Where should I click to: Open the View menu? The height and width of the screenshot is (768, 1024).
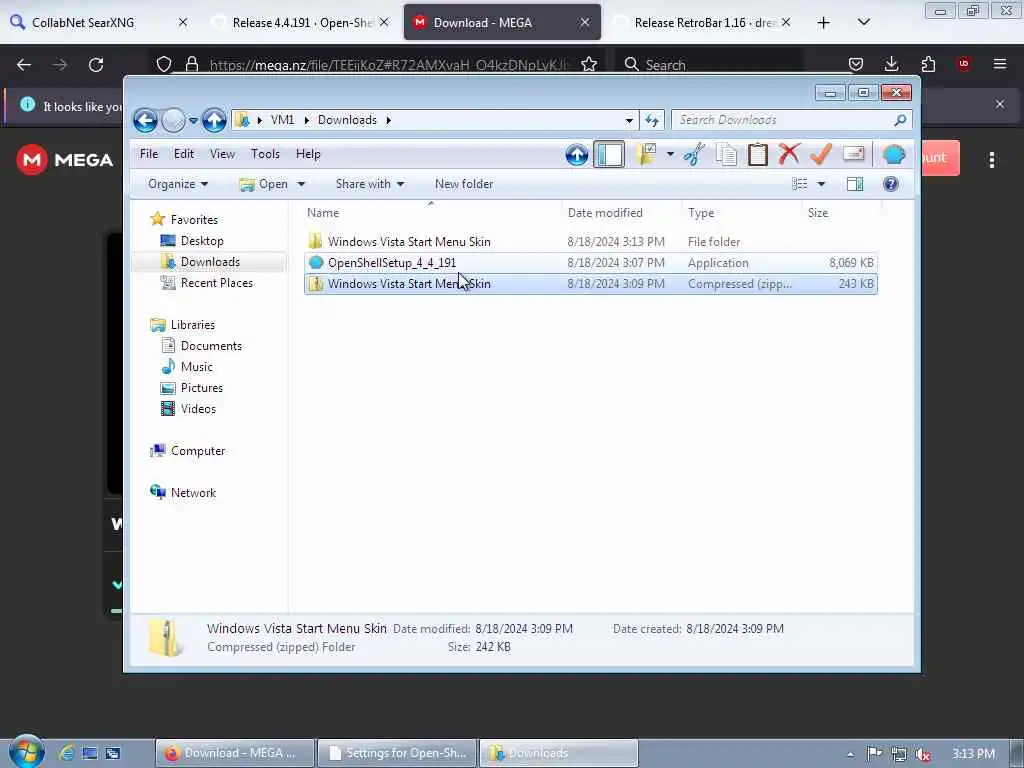(x=222, y=154)
